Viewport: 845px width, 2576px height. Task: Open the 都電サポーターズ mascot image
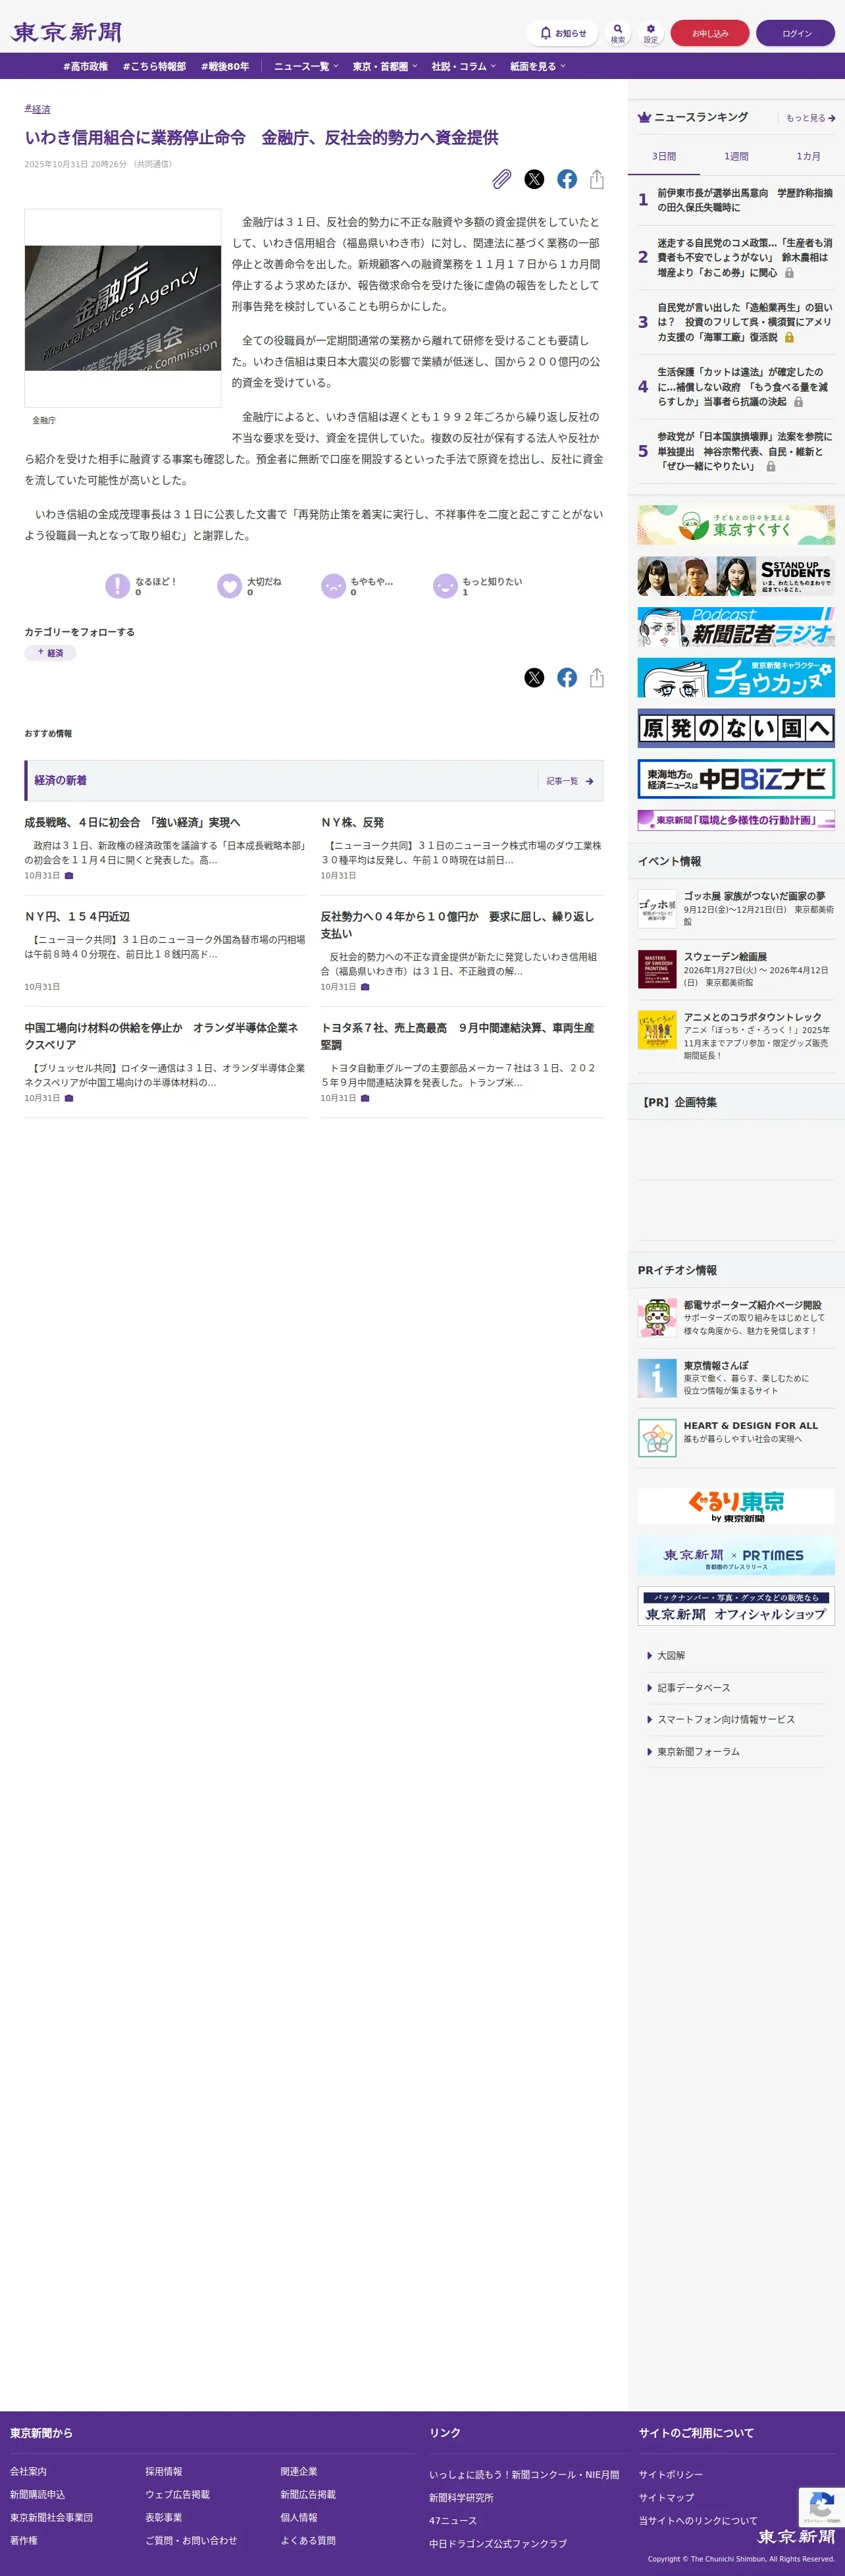click(657, 1318)
